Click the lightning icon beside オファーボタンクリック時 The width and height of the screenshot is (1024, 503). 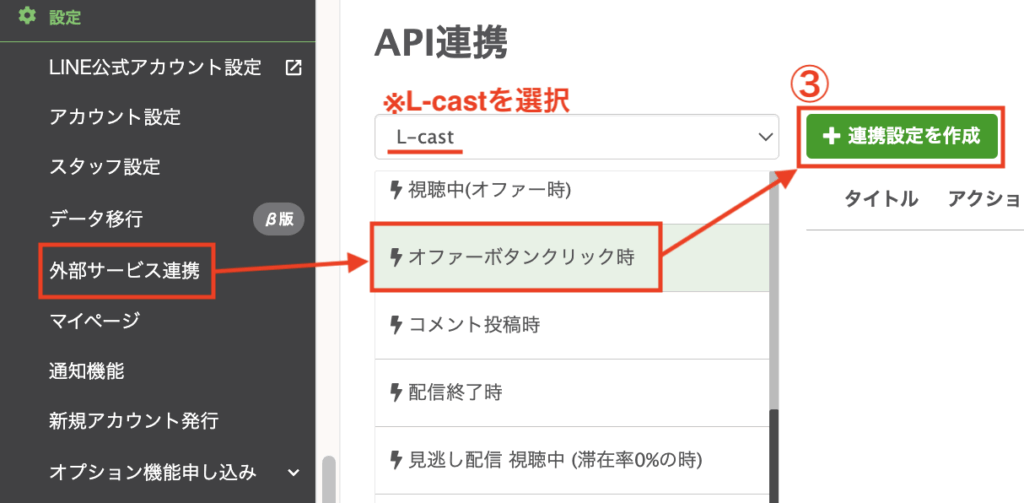coord(395,257)
